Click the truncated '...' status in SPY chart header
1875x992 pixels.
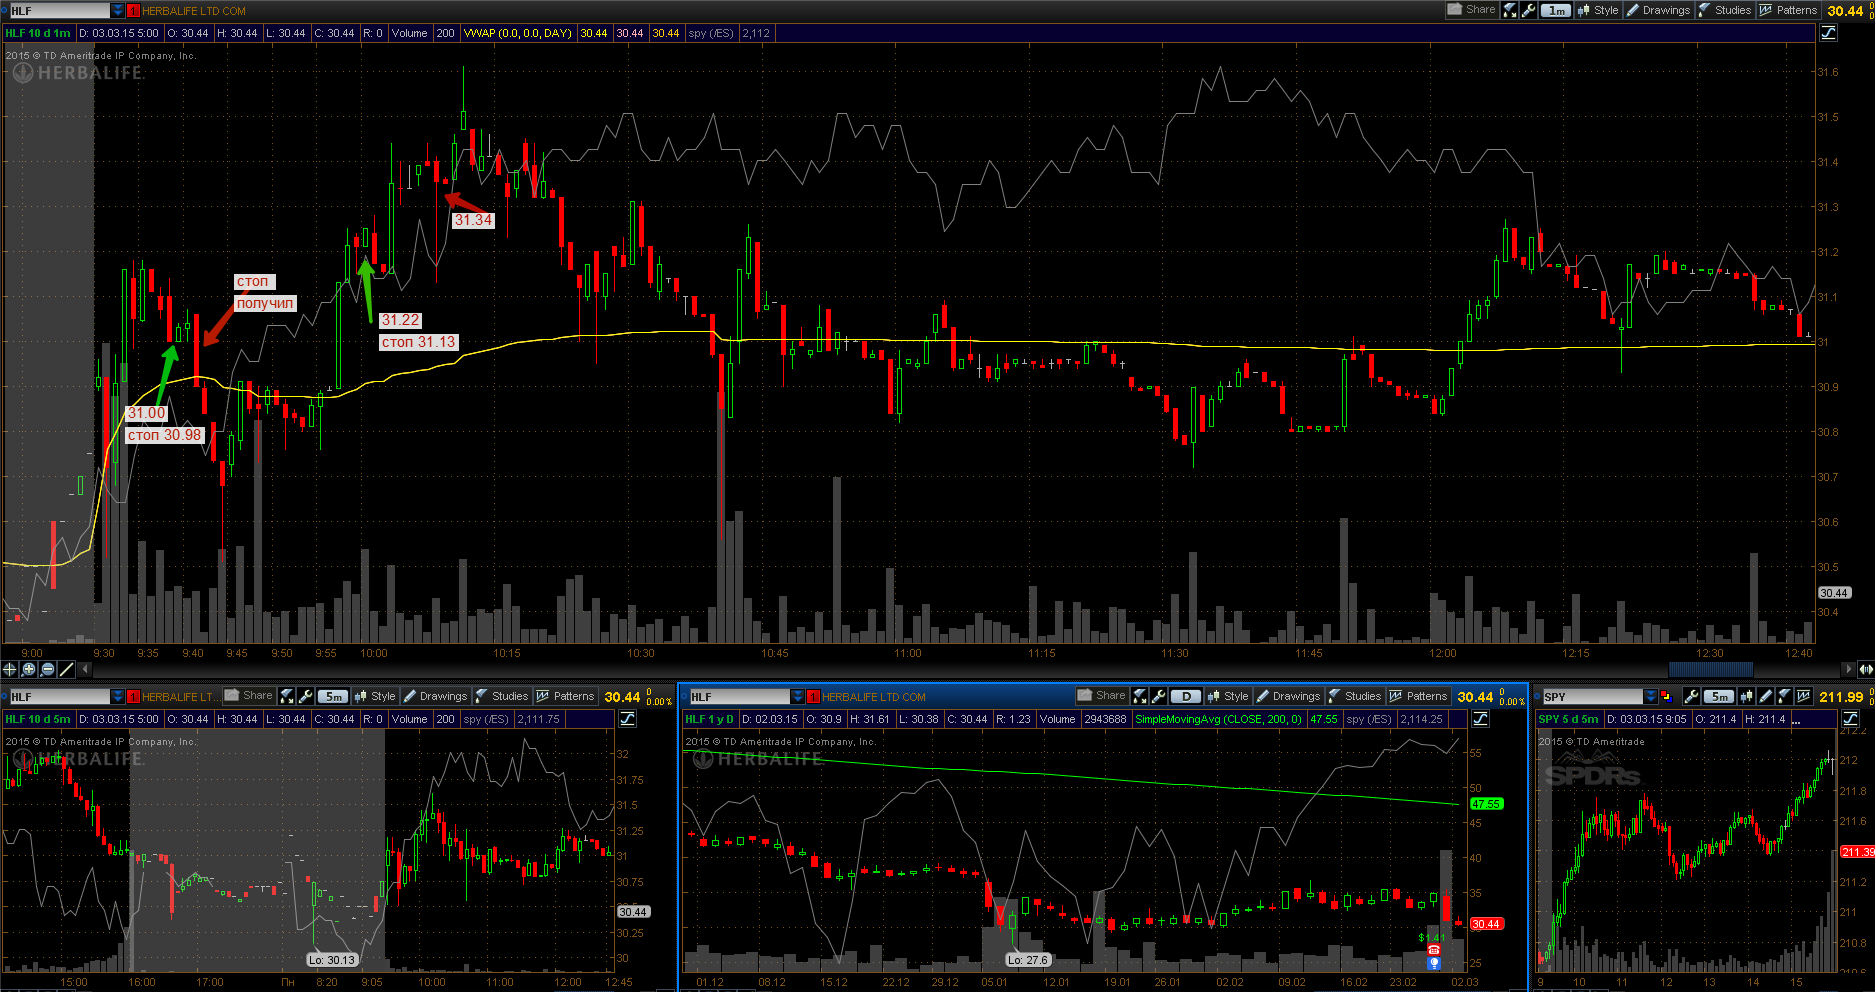[1797, 720]
